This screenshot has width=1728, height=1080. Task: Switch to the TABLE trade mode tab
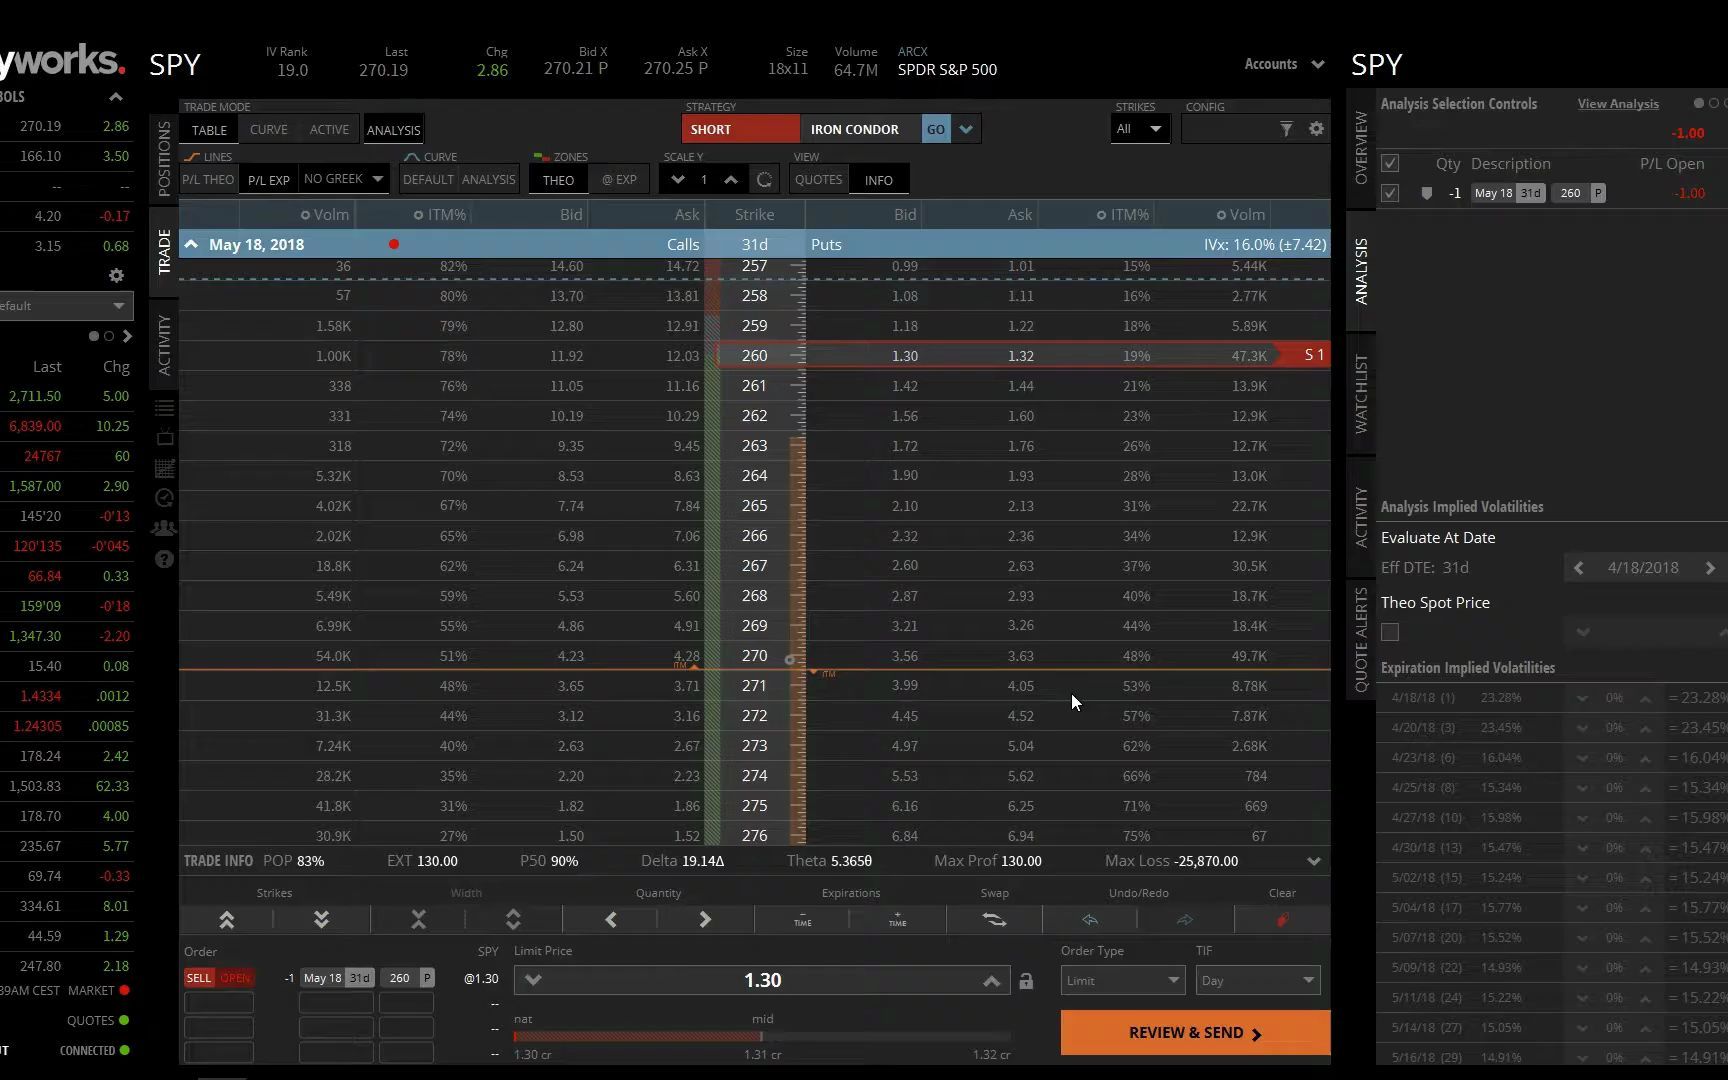pyautogui.click(x=209, y=130)
